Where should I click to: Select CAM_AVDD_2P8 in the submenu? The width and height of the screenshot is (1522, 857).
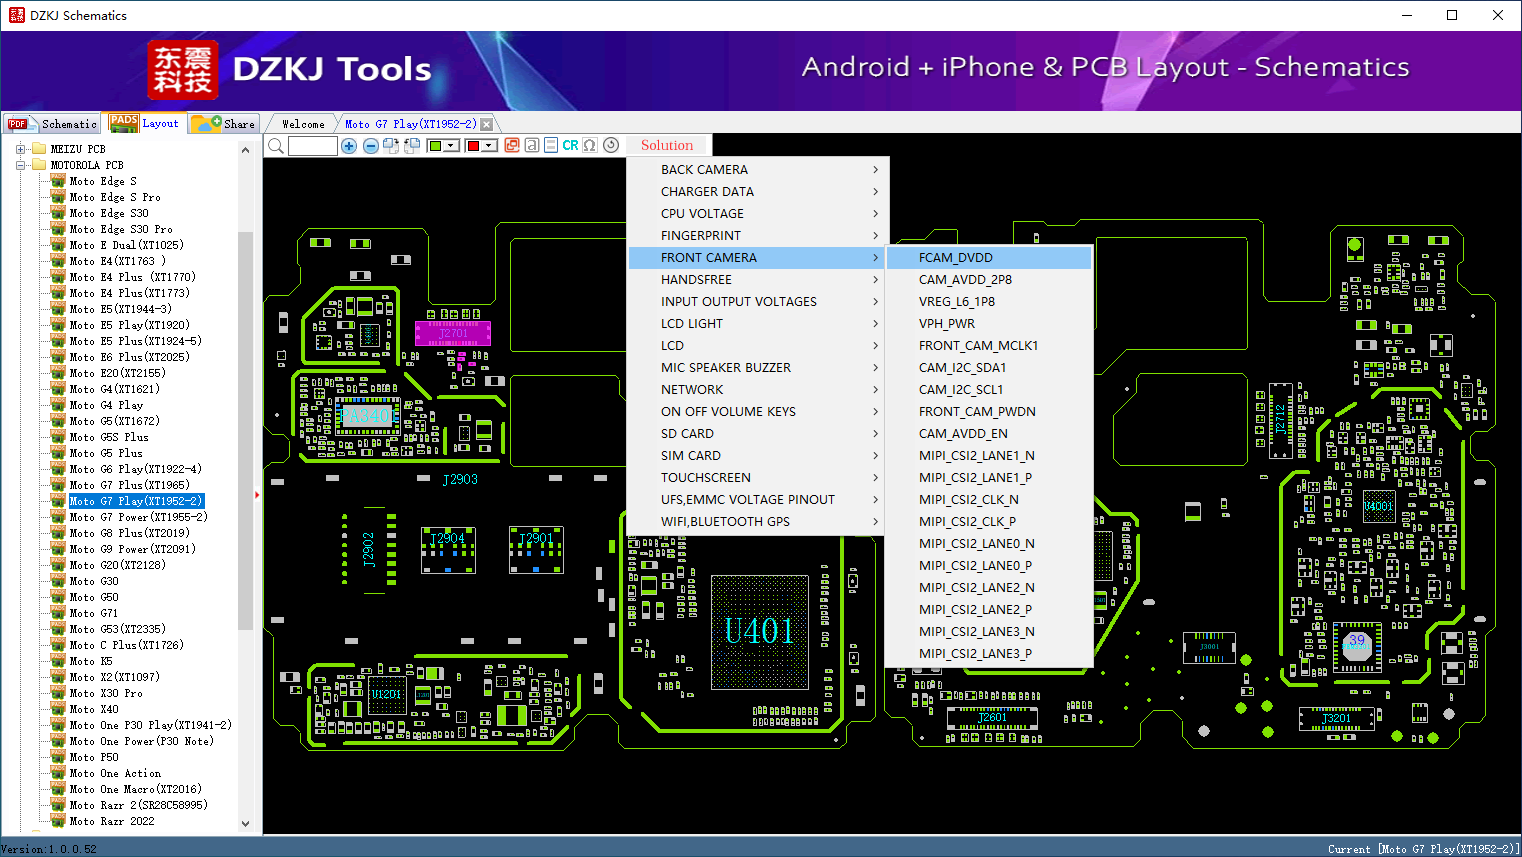(989, 280)
